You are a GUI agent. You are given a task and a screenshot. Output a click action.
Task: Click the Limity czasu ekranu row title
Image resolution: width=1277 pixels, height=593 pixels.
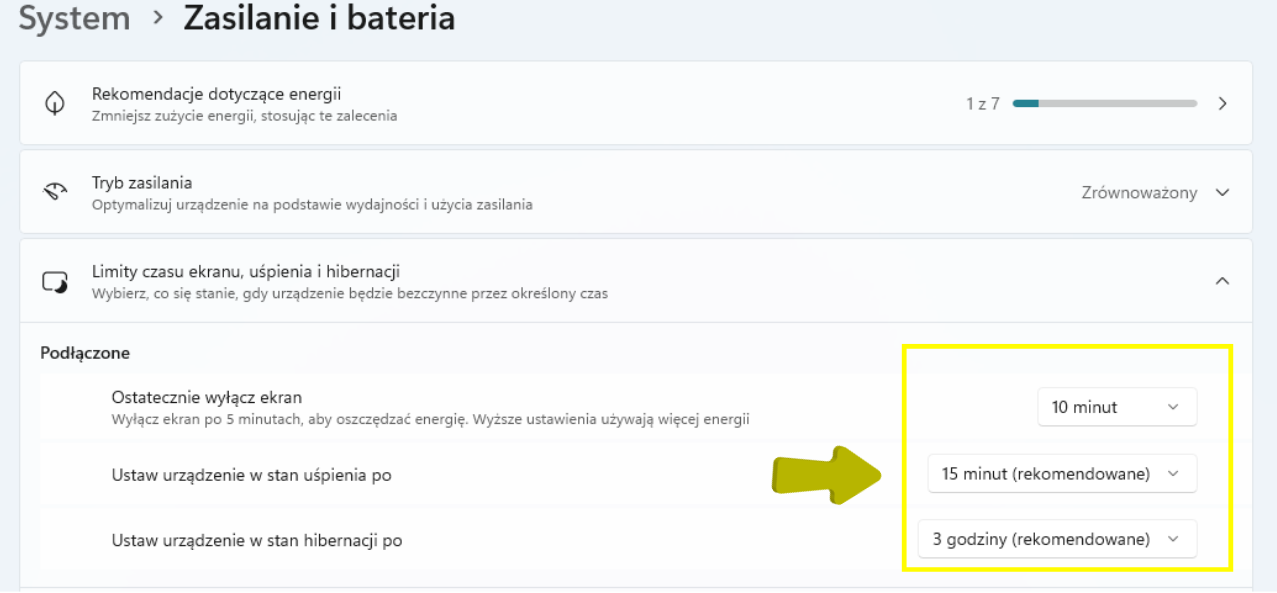click(x=246, y=272)
